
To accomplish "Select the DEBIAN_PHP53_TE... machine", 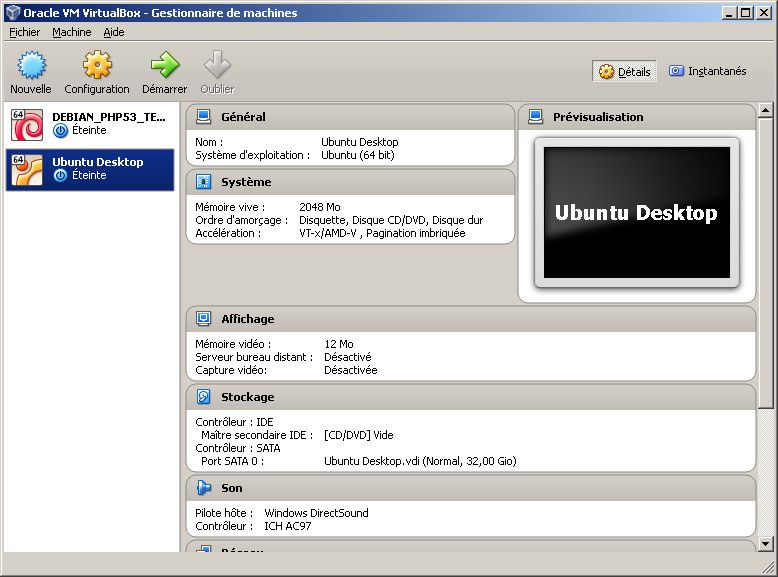I will point(90,125).
